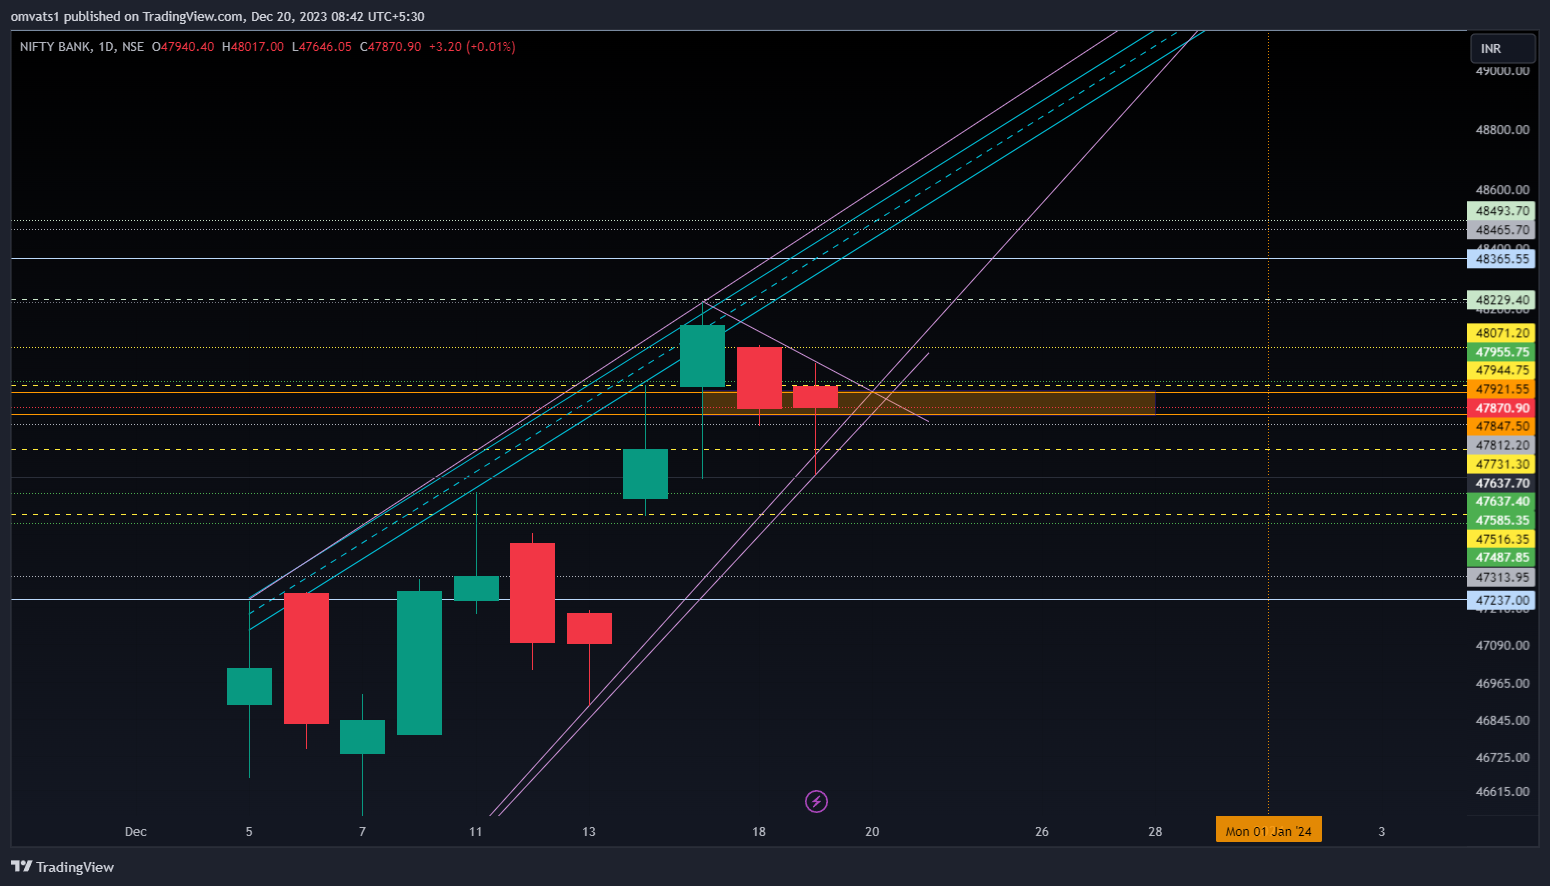The width and height of the screenshot is (1550, 886).
Task: Click the 20 date label on time axis
Action: tap(872, 832)
